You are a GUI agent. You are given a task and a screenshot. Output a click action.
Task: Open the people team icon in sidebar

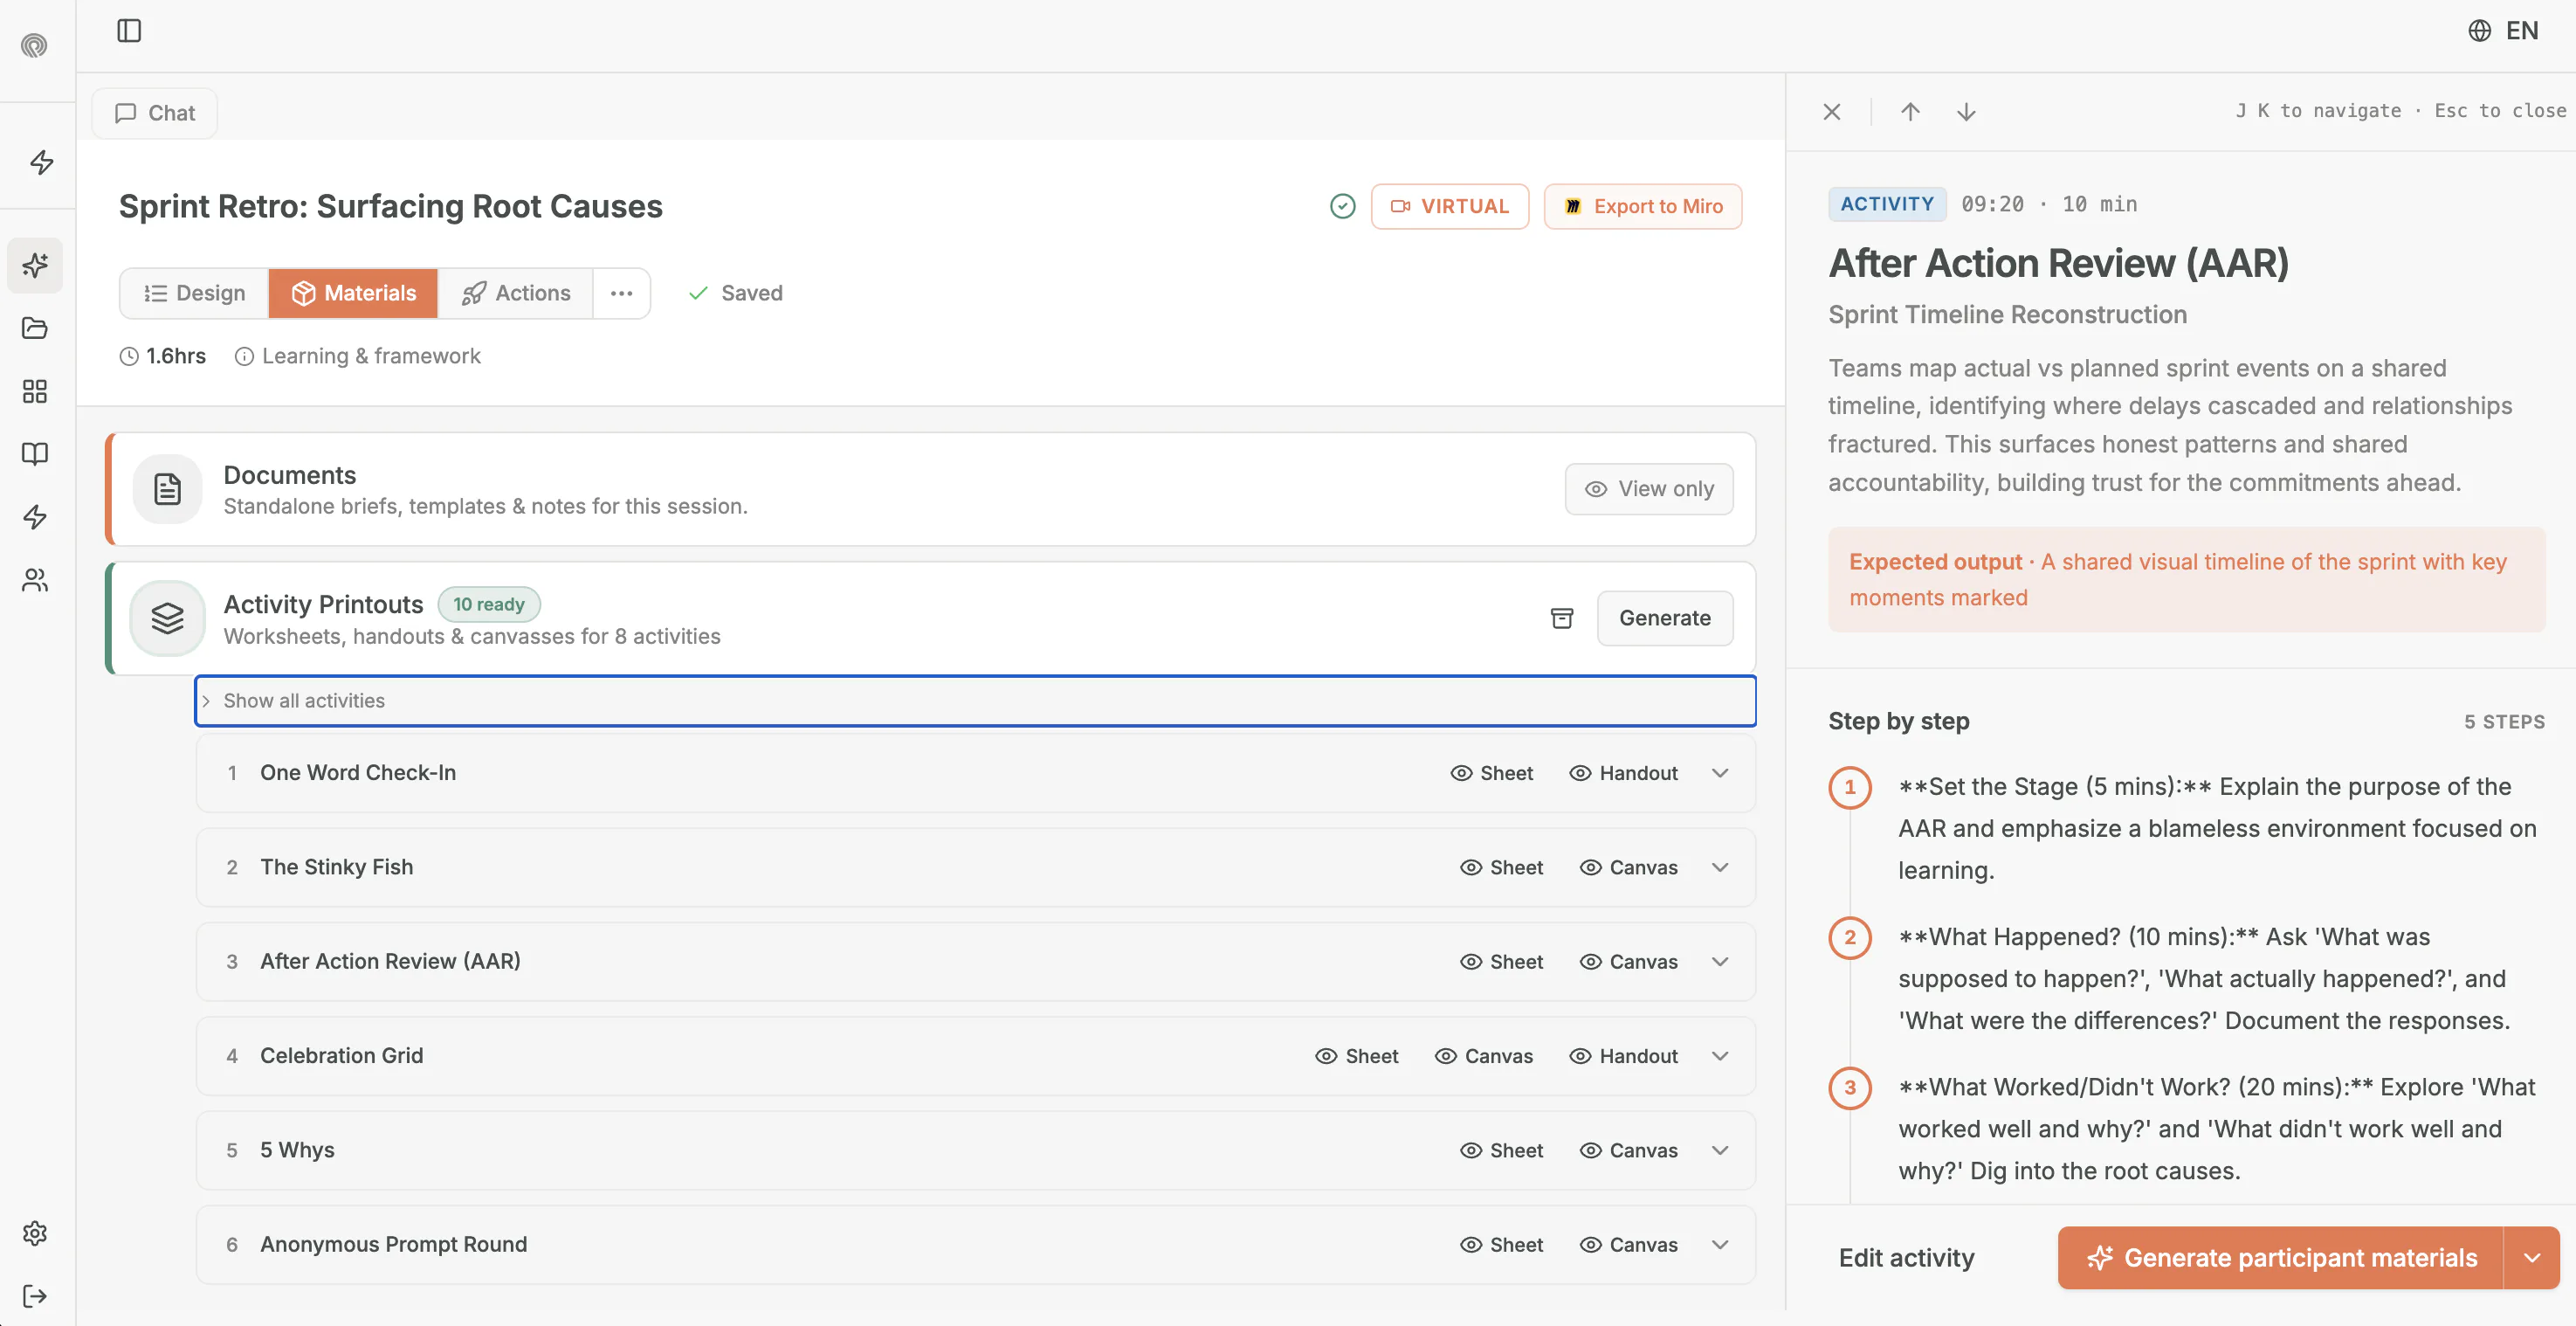tap(35, 580)
